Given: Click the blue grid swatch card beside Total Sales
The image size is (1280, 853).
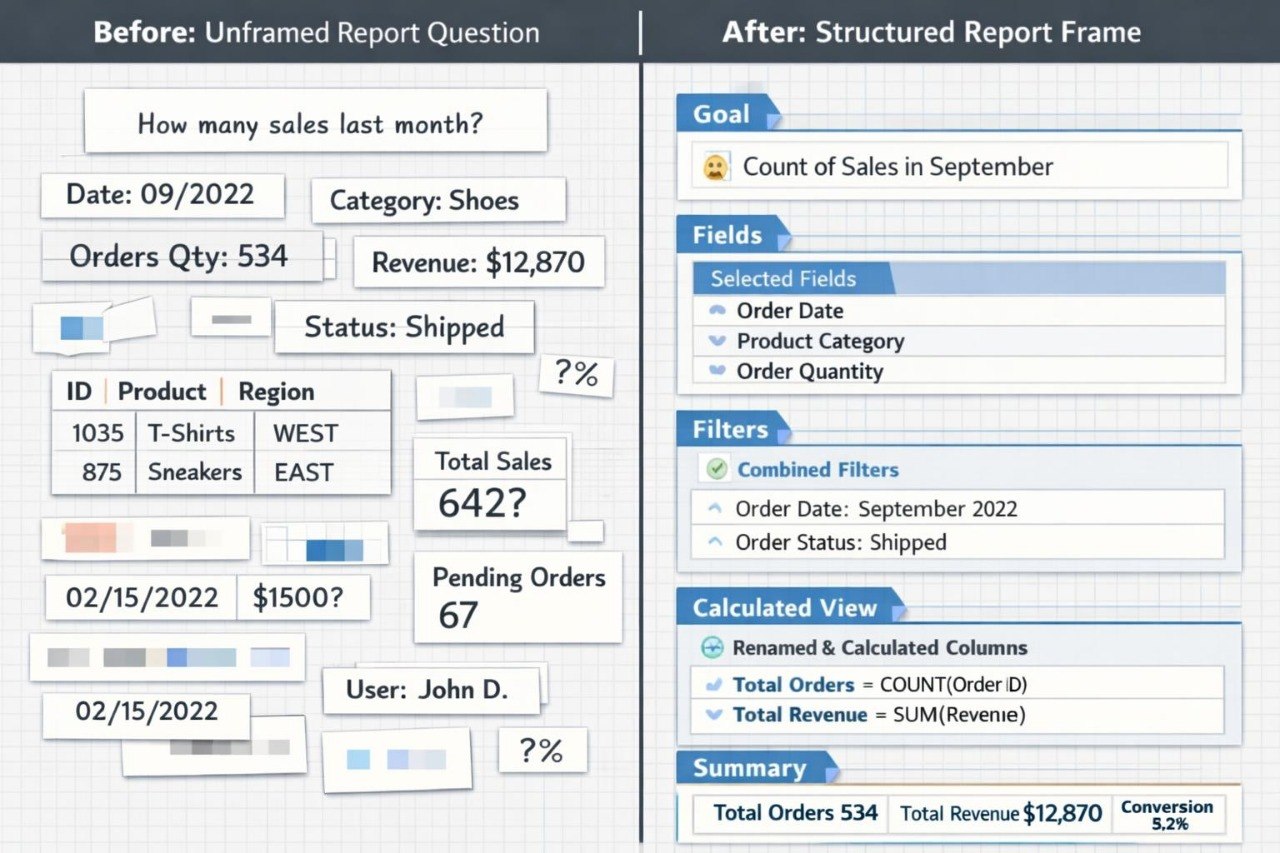Looking at the screenshot, I should click(x=324, y=545).
